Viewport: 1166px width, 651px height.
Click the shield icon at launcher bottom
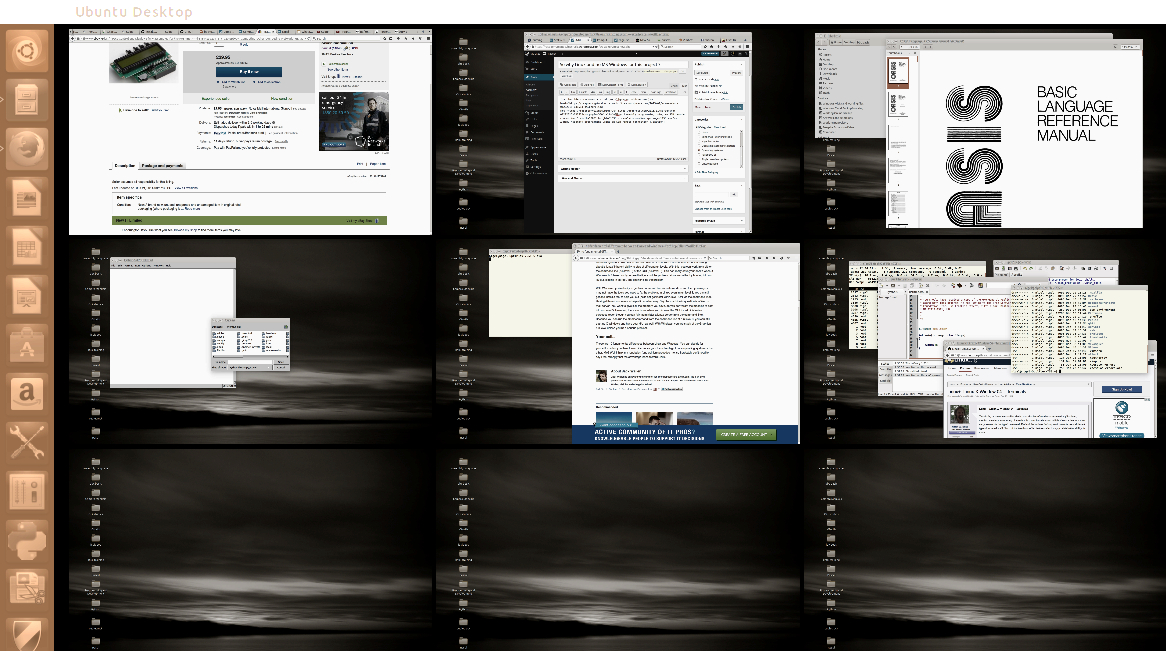pos(27,632)
